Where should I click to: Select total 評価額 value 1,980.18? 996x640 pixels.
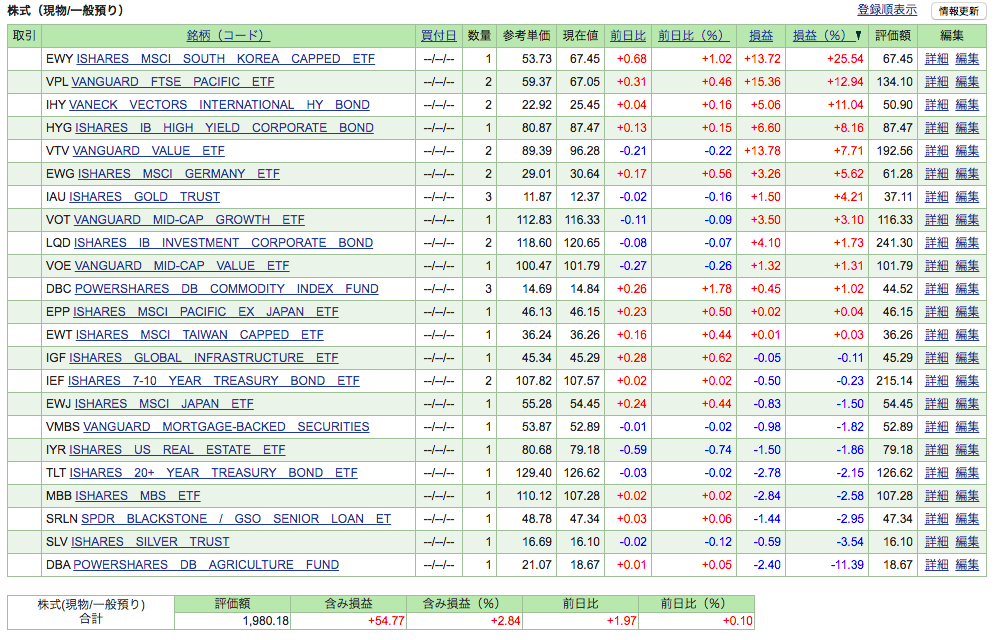click(266, 620)
